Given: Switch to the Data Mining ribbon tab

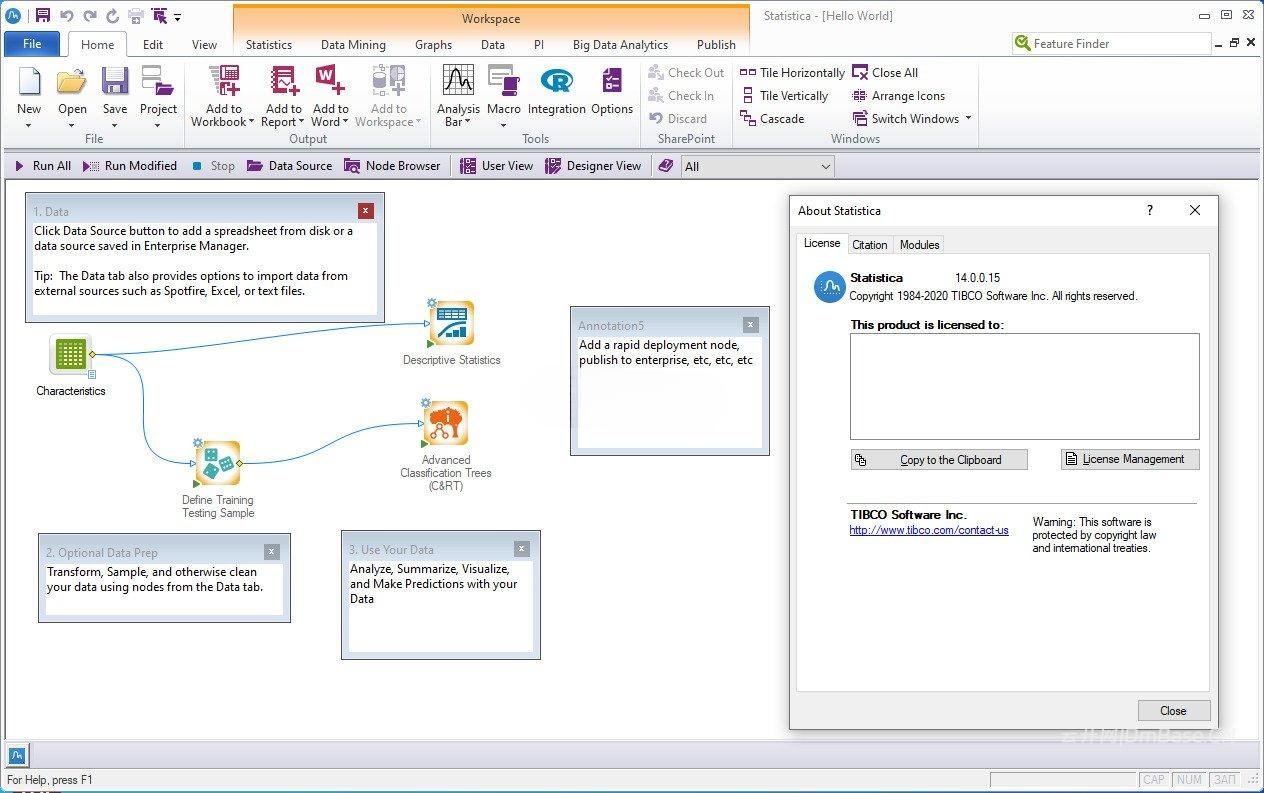Looking at the screenshot, I should 353,45.
